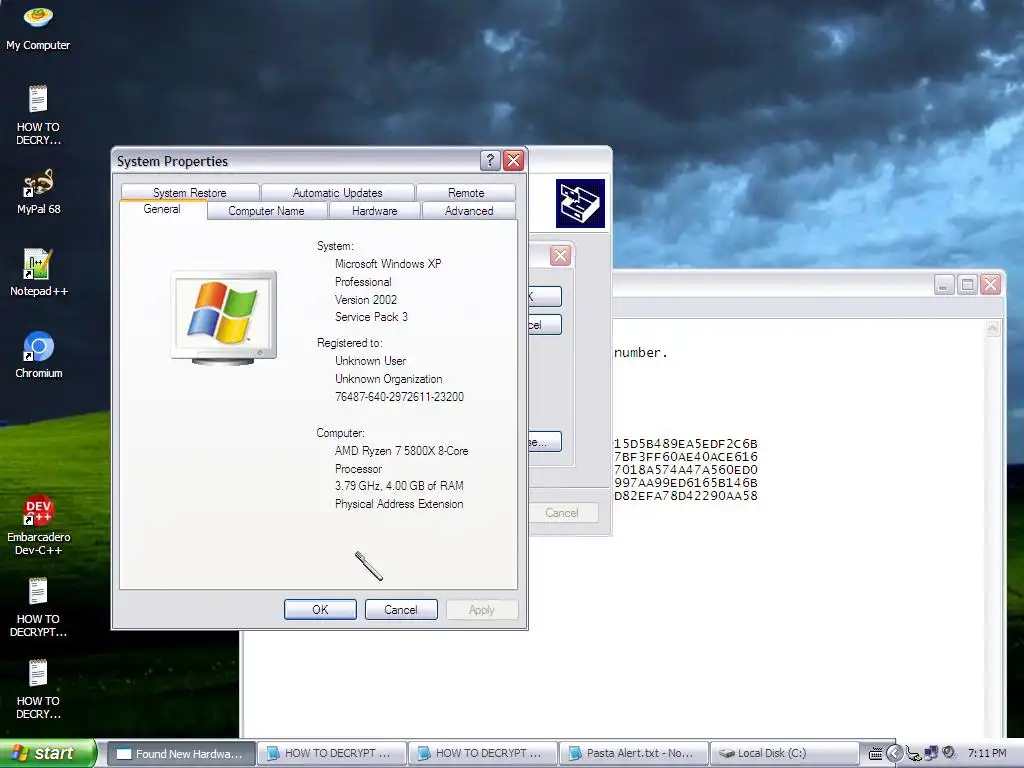Select the MyPal 68 browser shortcut

(38, 192)
